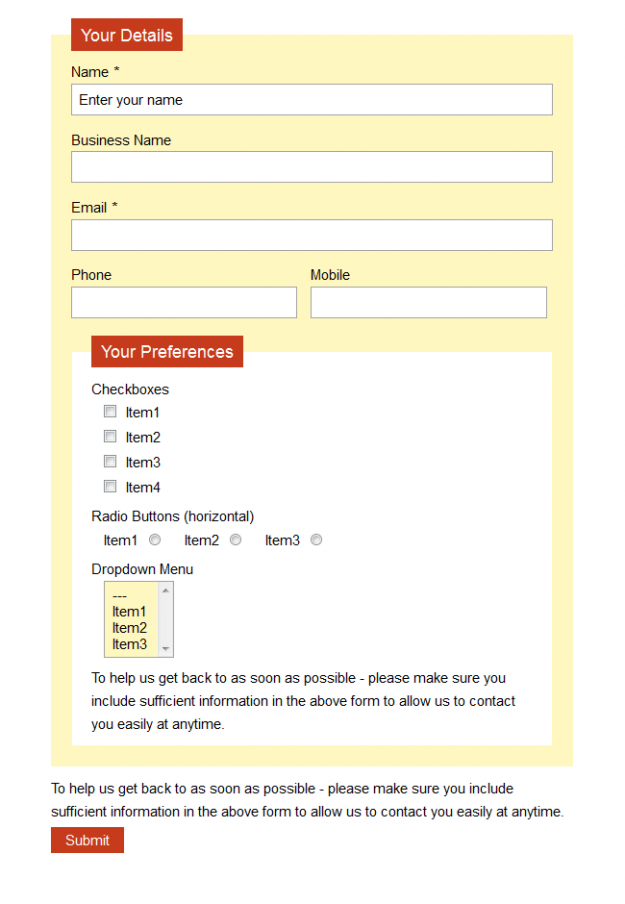625x904 pixels.
Task: Click the dropdown list scroll up arrow
Action: (166, 590)
